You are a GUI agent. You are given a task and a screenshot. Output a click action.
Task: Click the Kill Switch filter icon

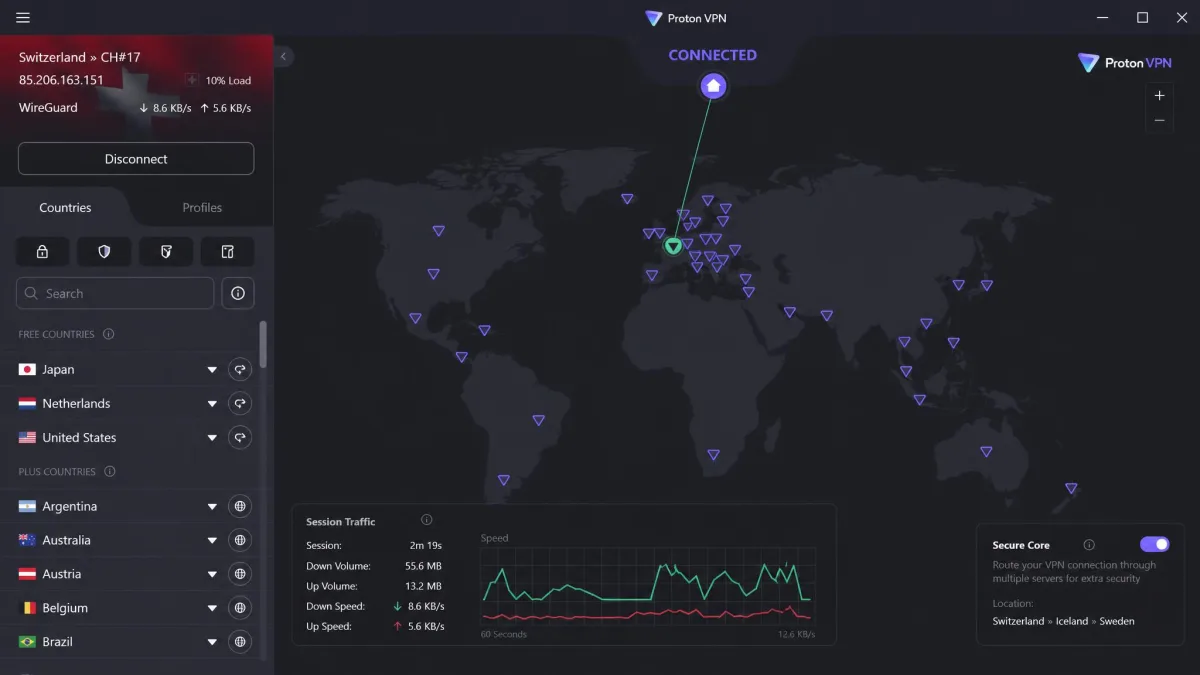(x=166, y=251)
